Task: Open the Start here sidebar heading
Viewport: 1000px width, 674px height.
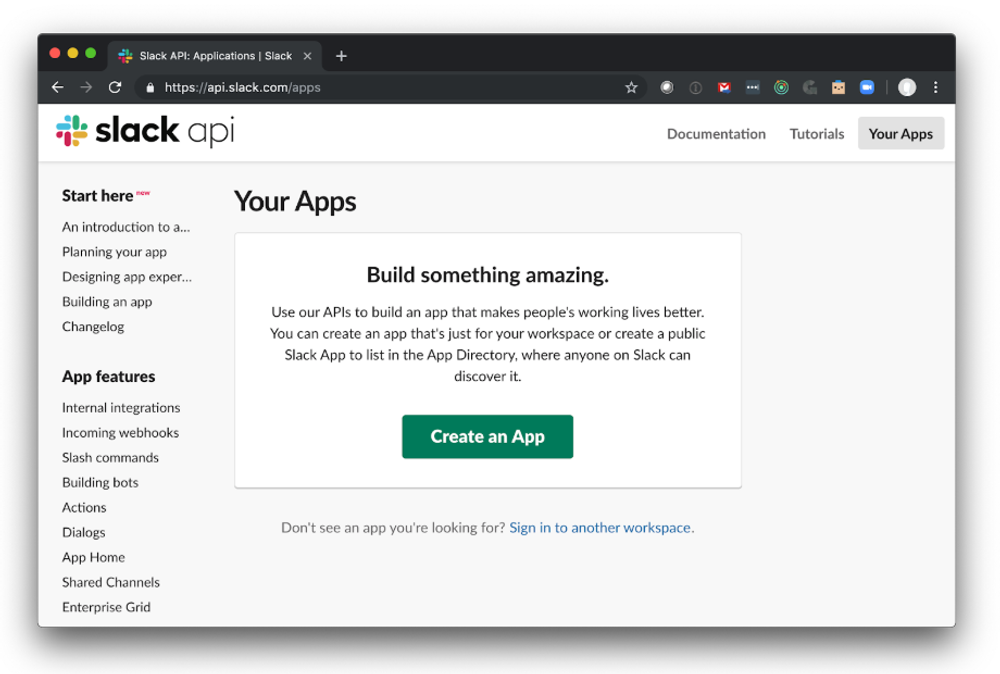Action: pyautogui.click(x=98, y=196)
